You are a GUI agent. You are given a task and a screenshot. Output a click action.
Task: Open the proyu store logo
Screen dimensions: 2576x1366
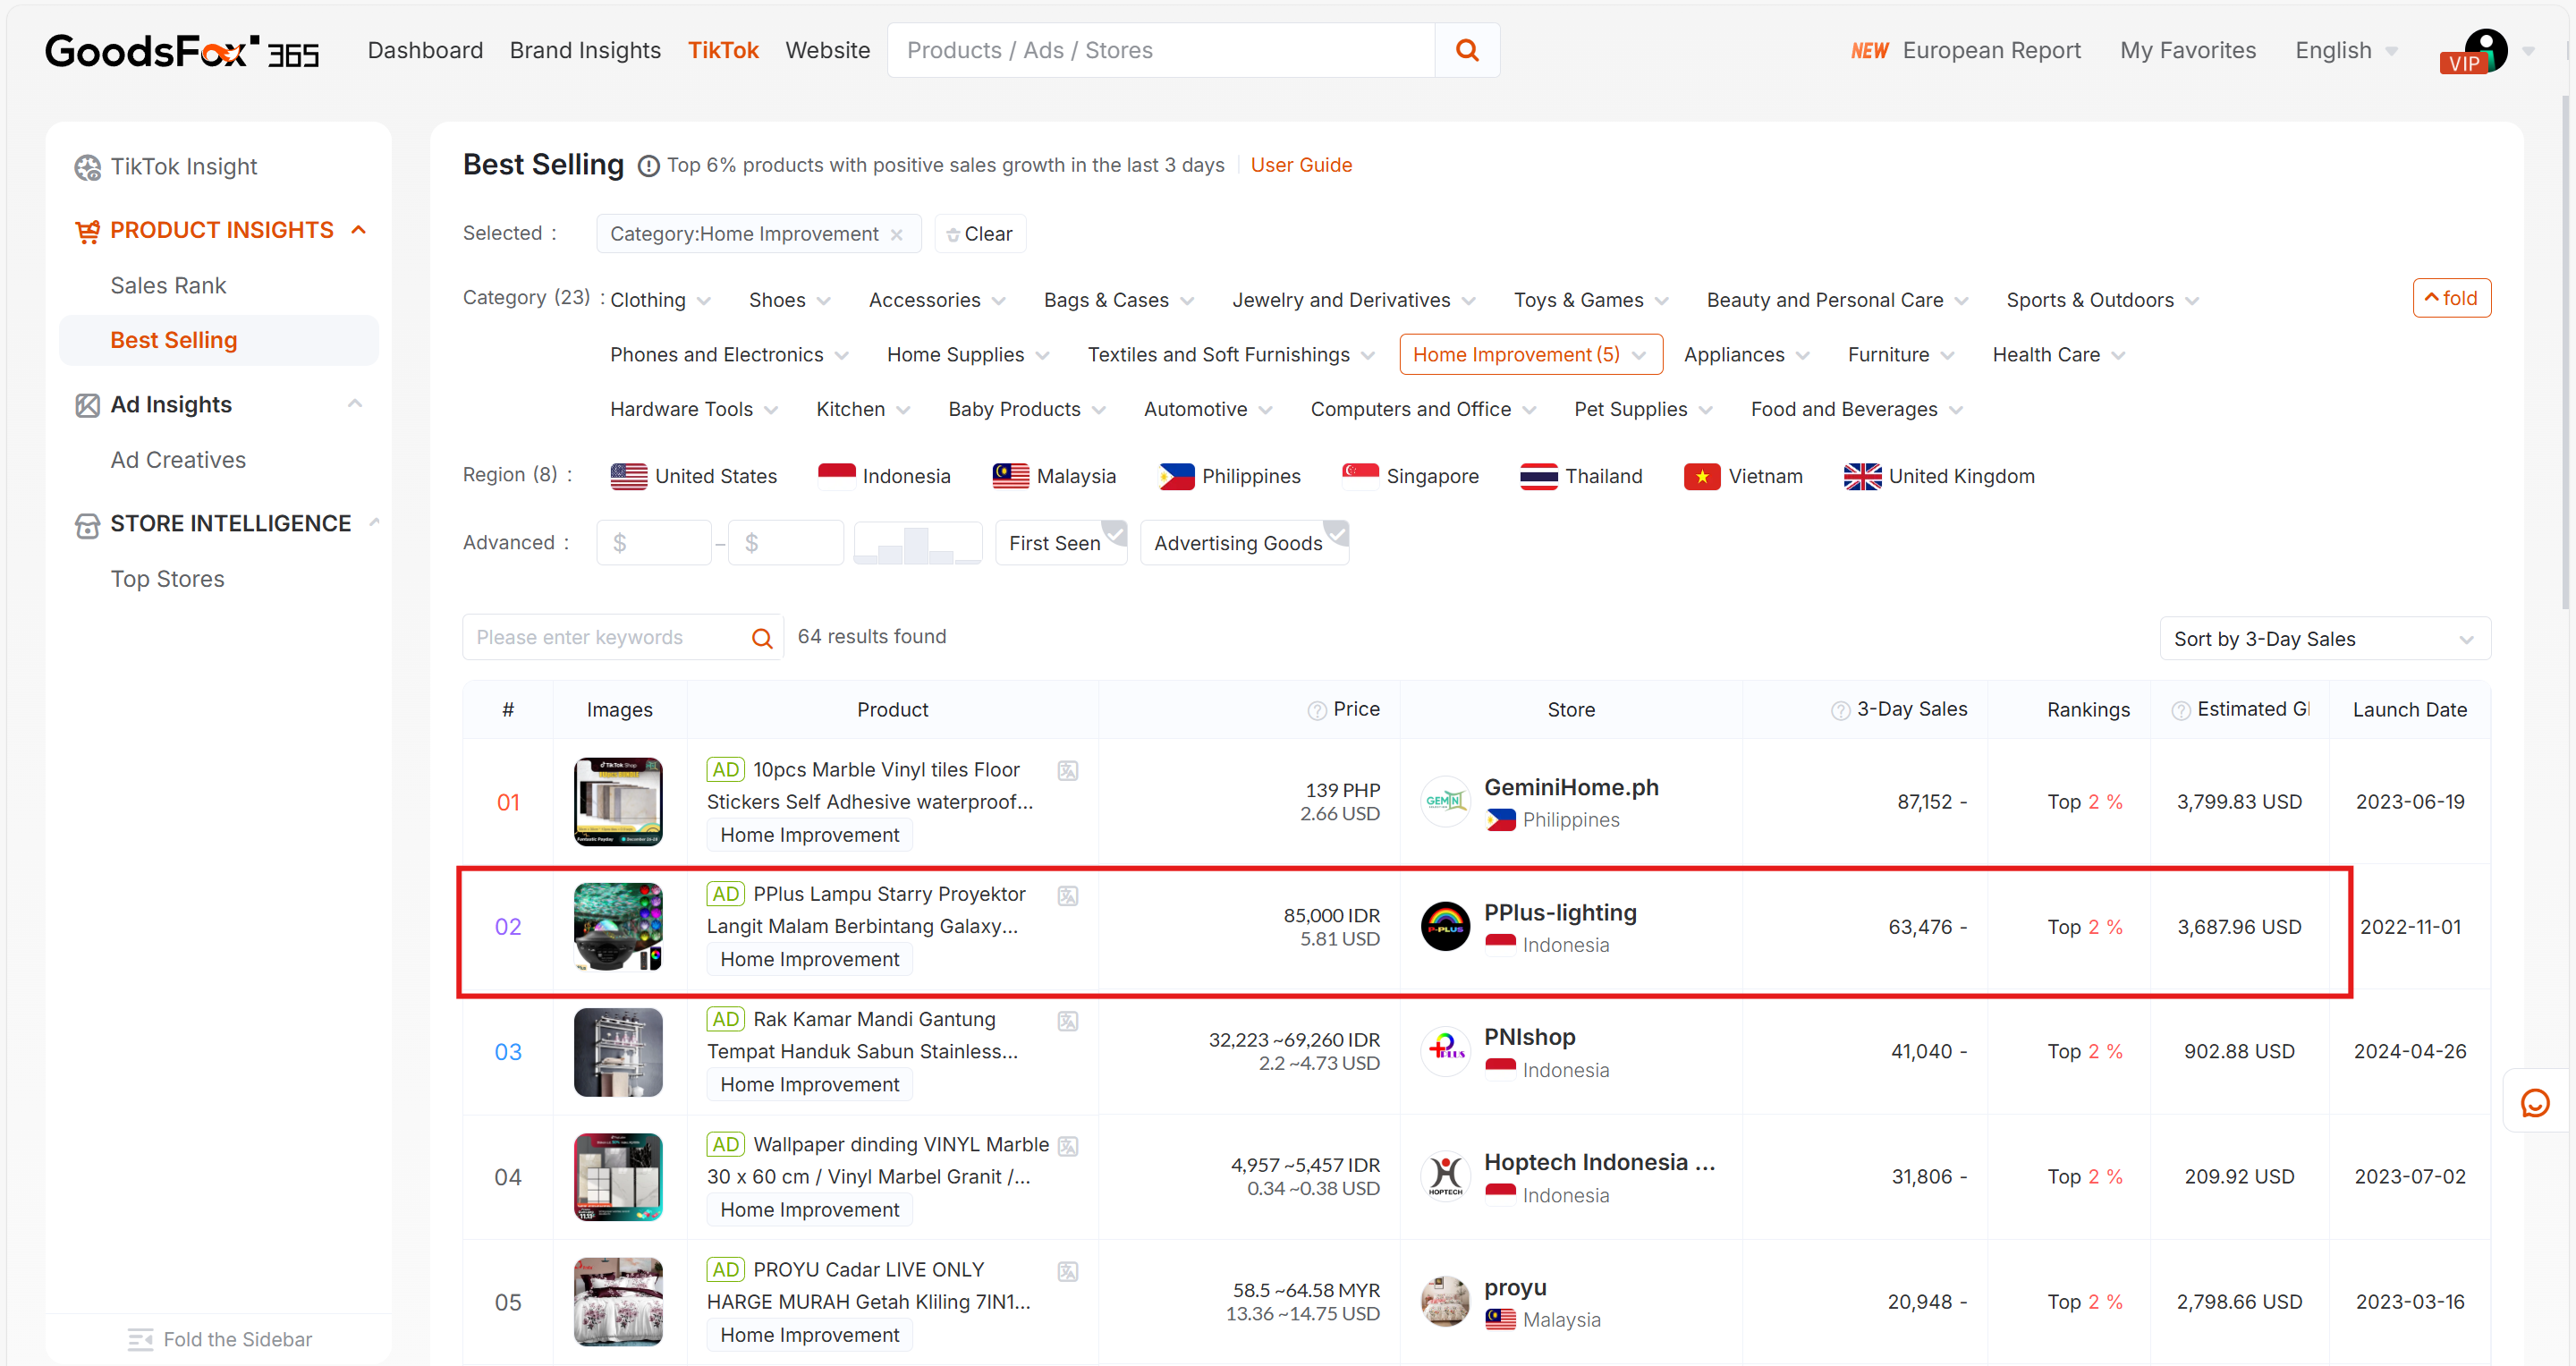[1445, 1302]
